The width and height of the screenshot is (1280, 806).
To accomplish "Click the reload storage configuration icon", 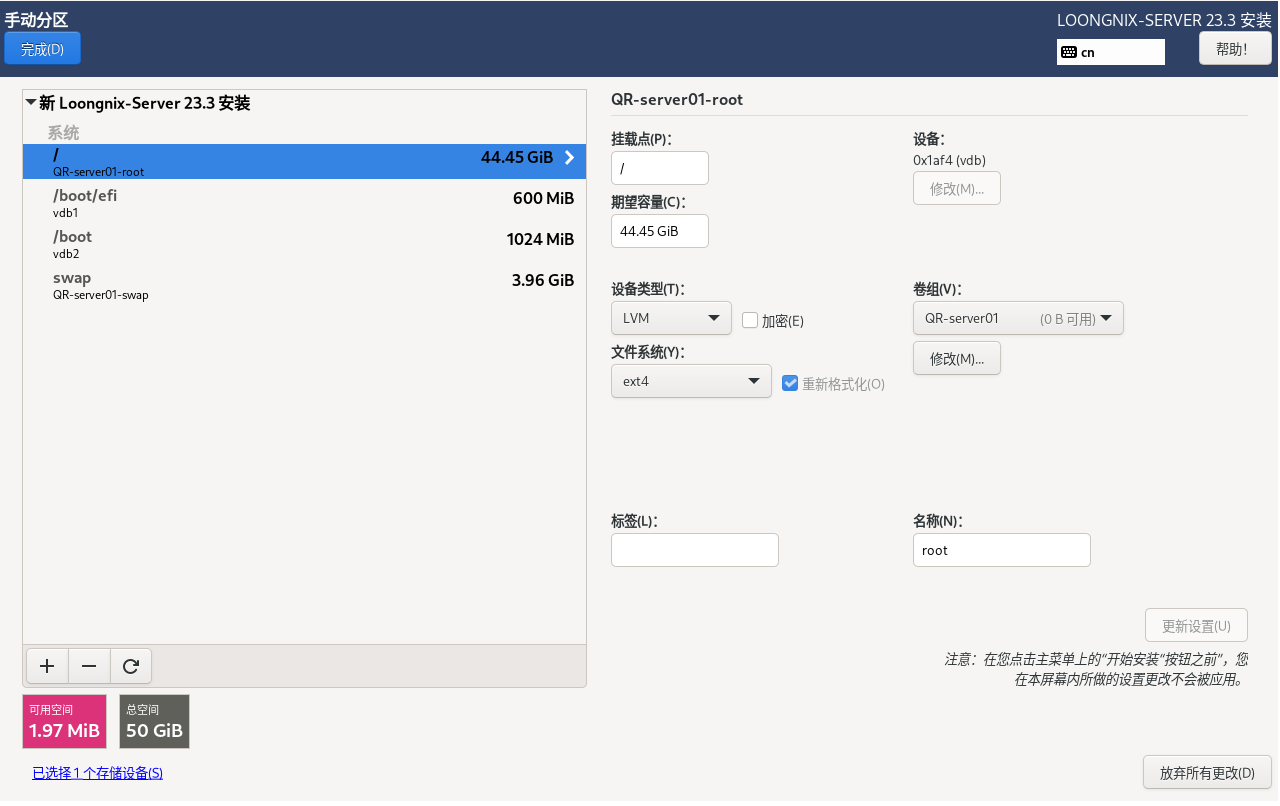I will coord(131,666).
